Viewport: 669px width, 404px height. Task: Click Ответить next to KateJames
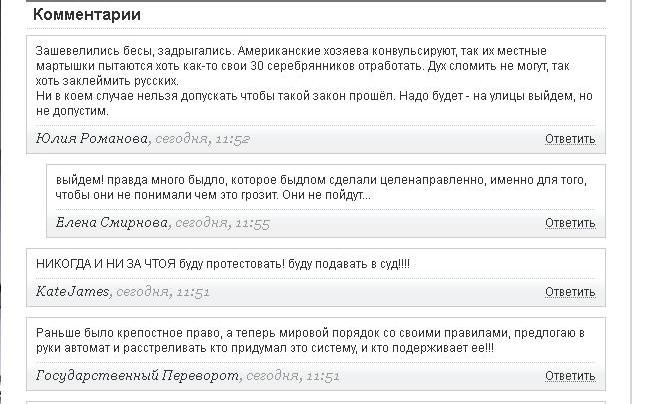click(x=570, y=292)
